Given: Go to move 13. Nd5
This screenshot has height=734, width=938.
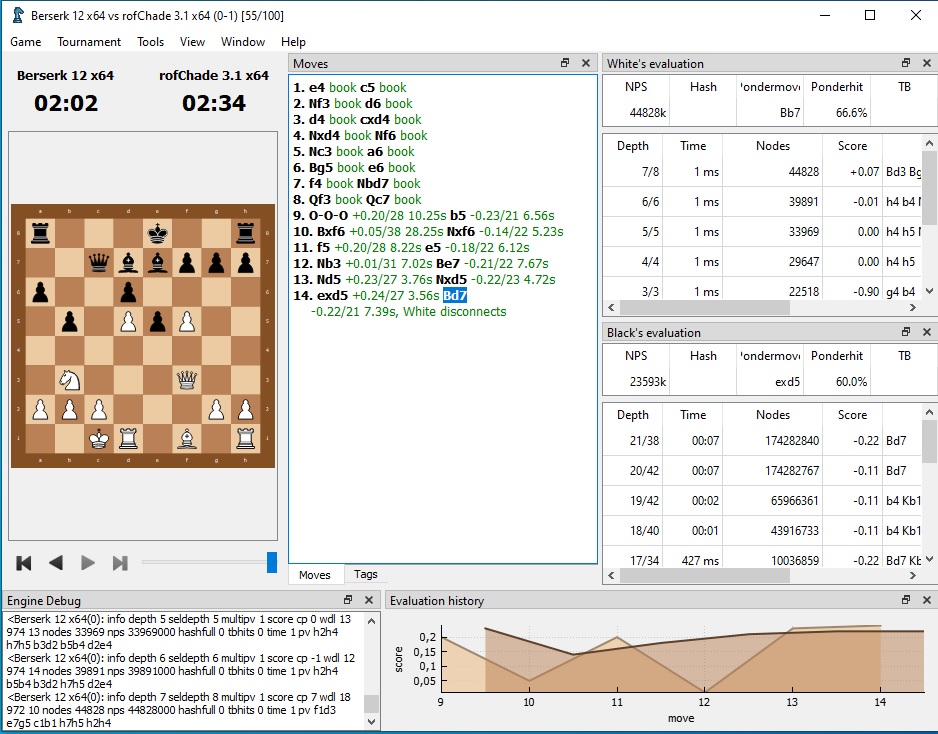Looking at the screenshot, I should pos(328,279).
